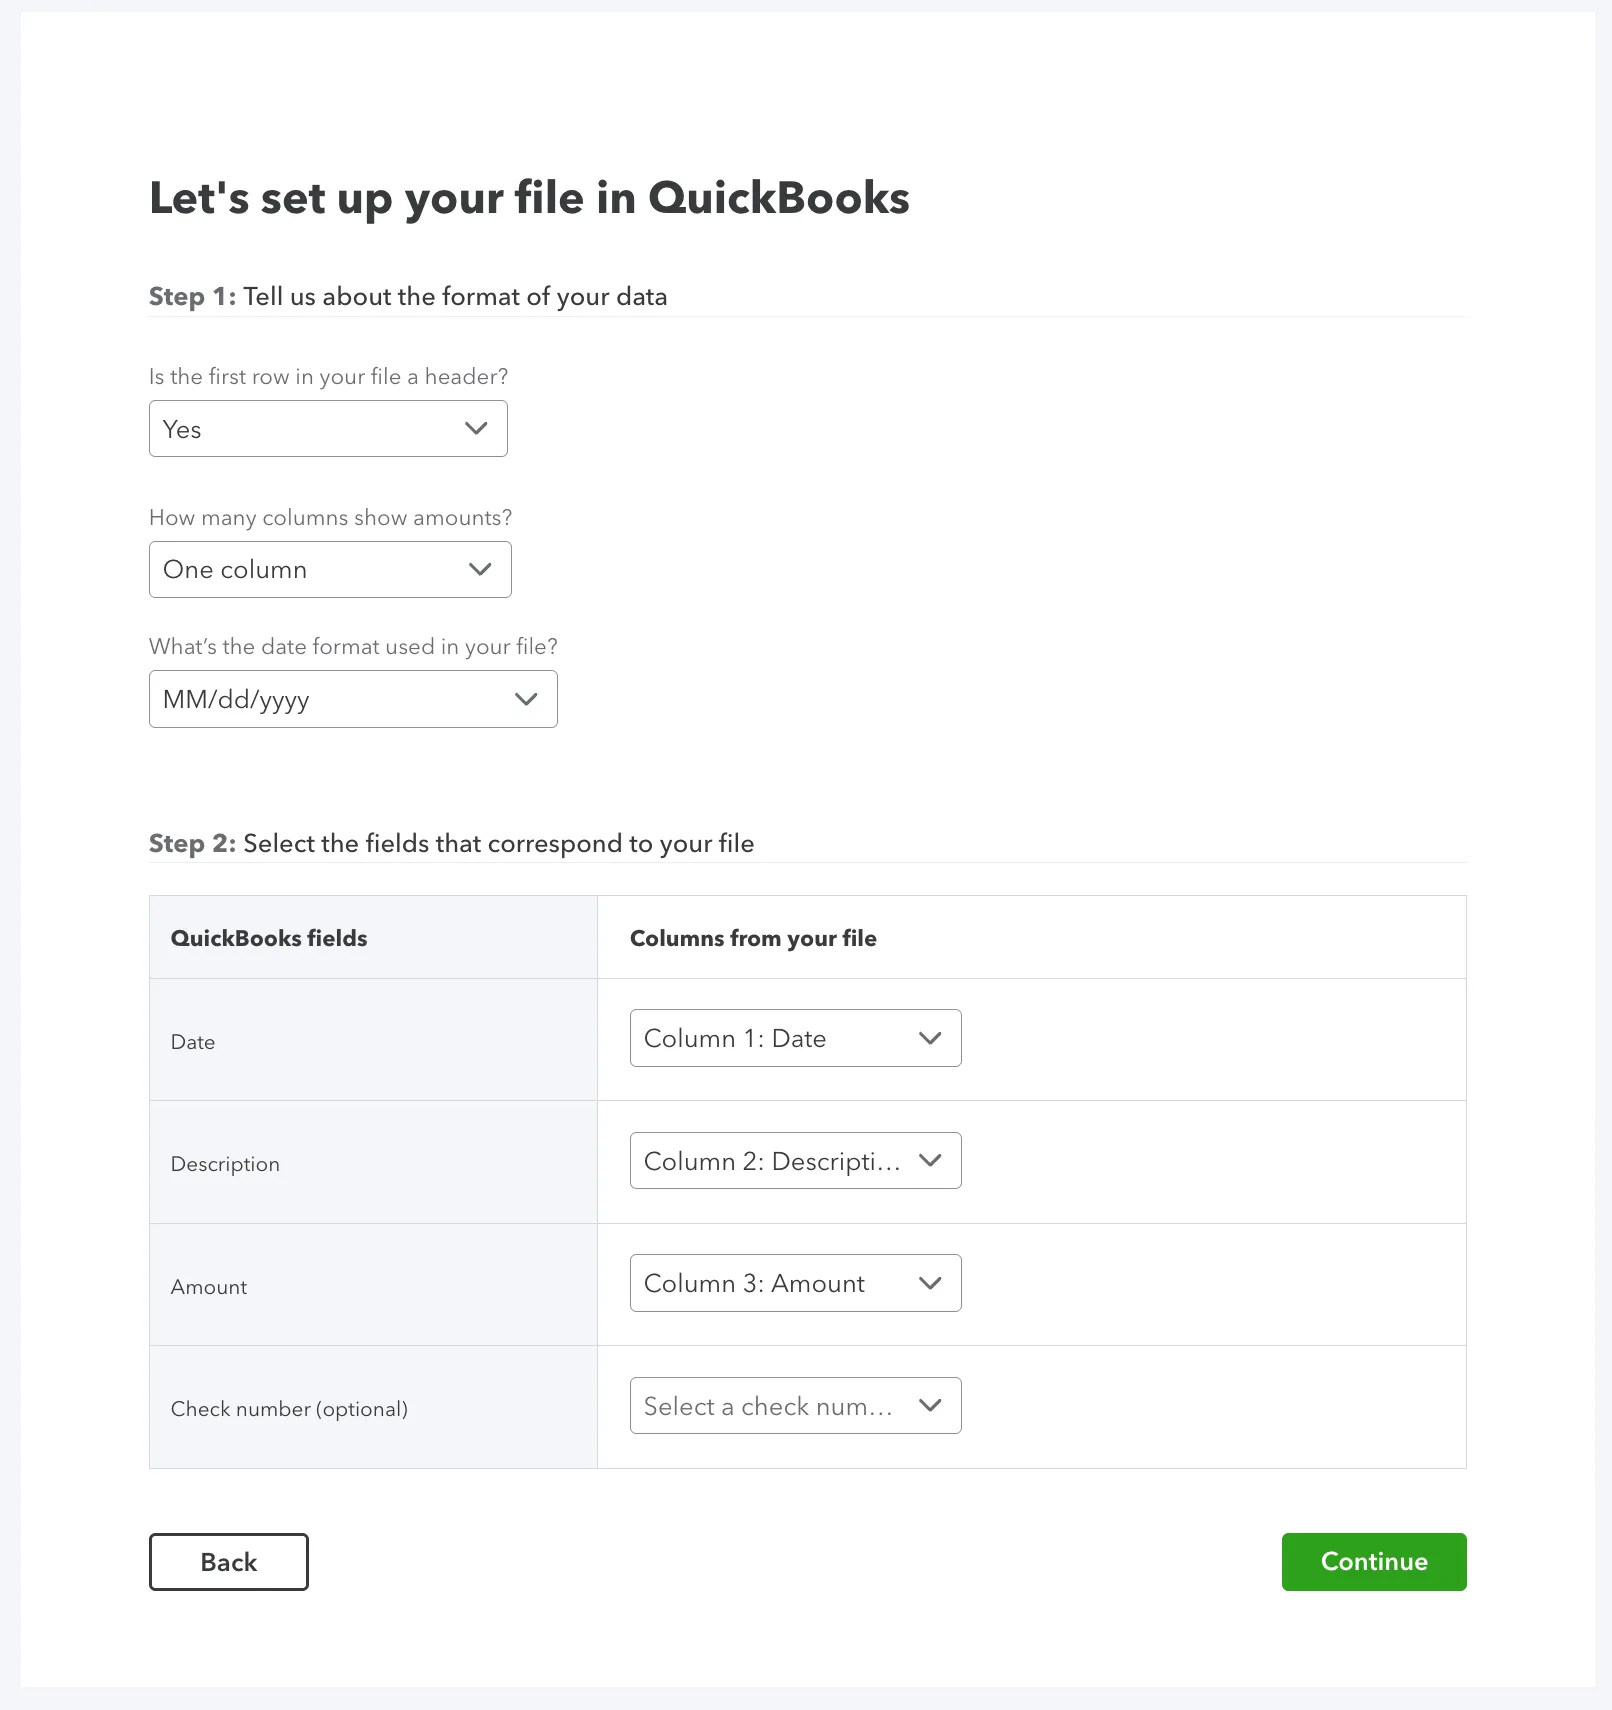Open the Select a check number dropdown
This screenshot has height=1710, width=1612.
[x=796, y=1406]
